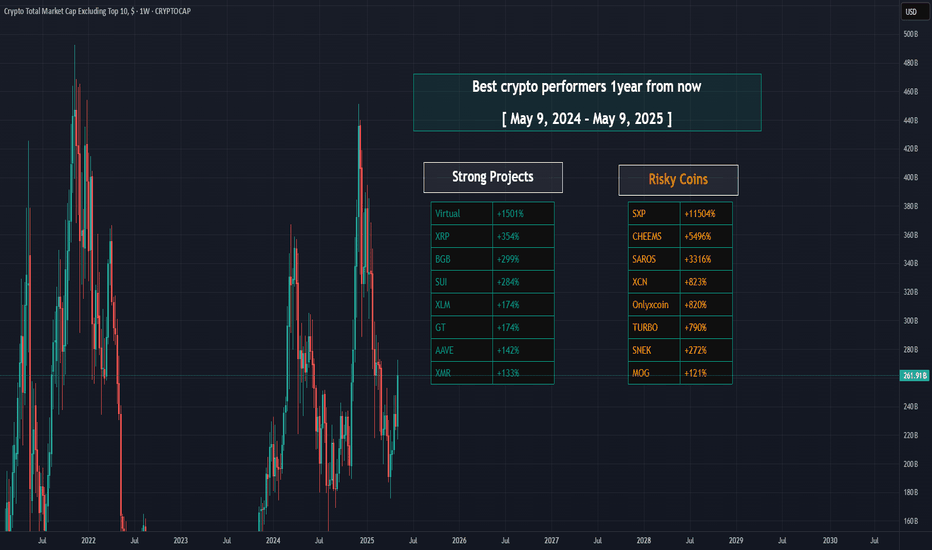The height and width of the screenshot is (550, 932).
Task: Click the 2023 label on time axis
Action: 180,540
